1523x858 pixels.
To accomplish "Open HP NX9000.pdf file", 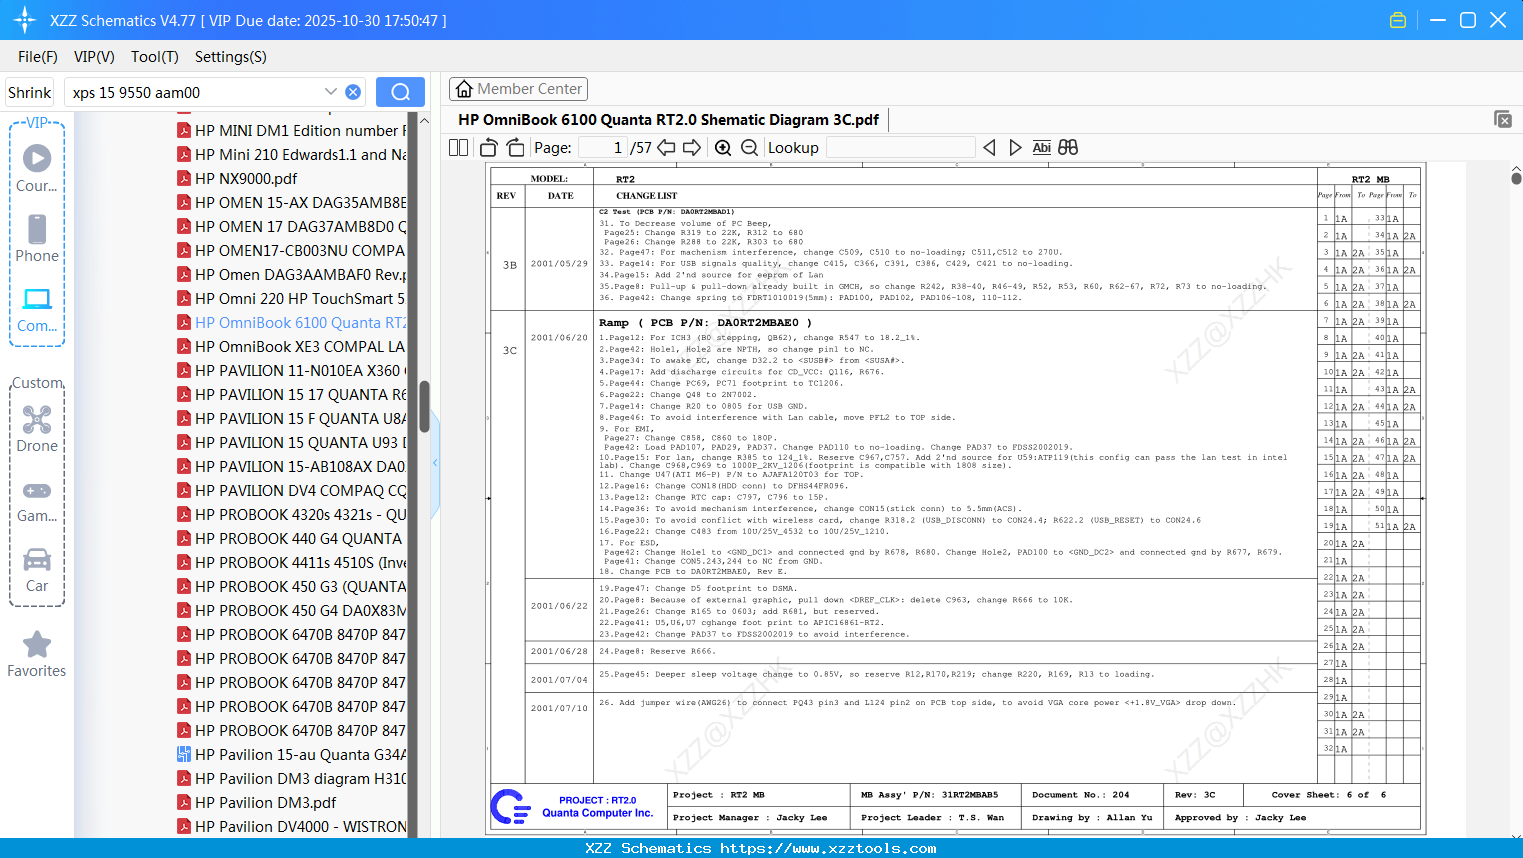I will (x=238, y=179).
